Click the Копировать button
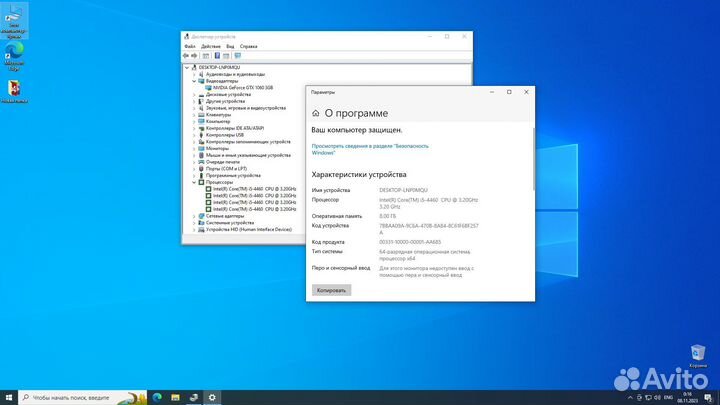Viewport: 720px width, 405px height. [x=332, y=290]
